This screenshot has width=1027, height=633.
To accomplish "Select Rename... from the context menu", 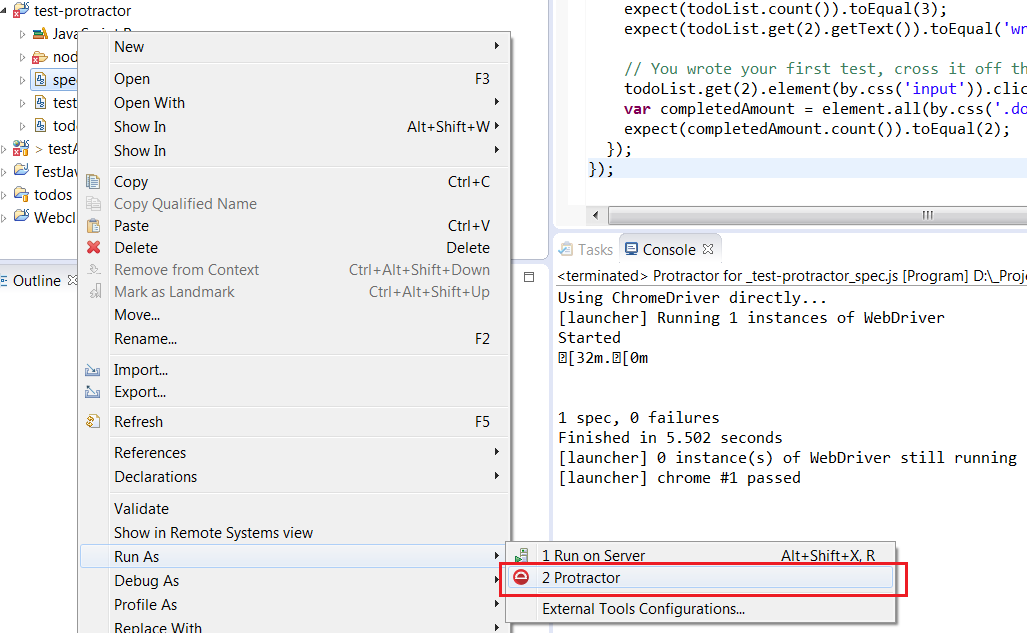I will click(145, 339).
